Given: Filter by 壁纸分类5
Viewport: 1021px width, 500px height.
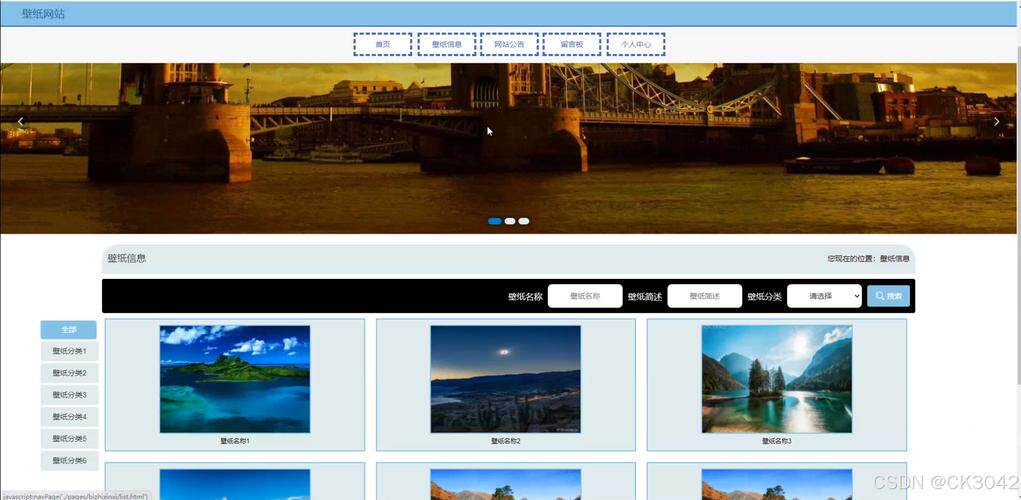Looking at the screenshot, I should pos(69,439).
